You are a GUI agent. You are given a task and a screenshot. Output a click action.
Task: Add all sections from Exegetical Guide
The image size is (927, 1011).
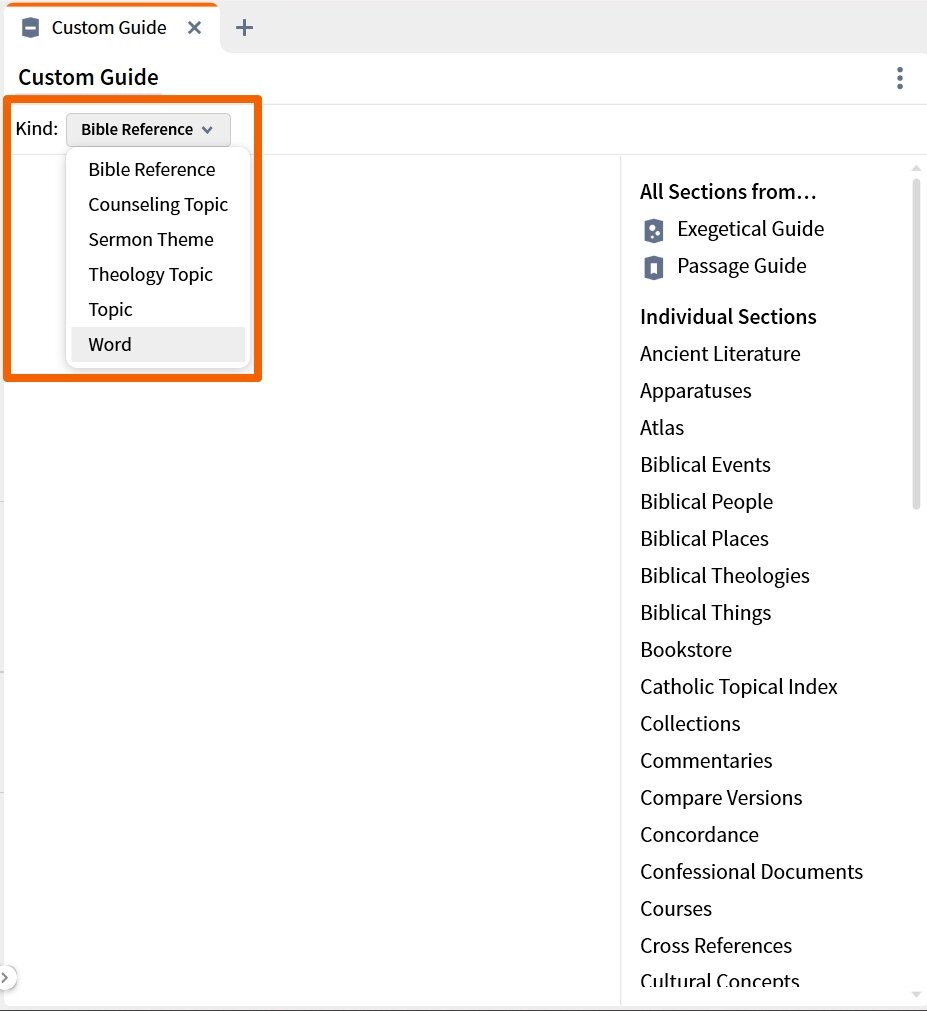coord(750,229)
